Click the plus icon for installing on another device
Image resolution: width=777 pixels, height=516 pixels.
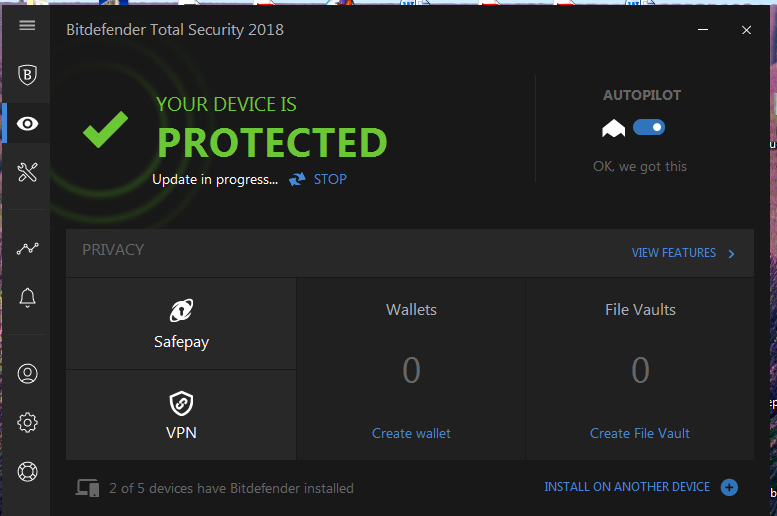coord(729,487)
